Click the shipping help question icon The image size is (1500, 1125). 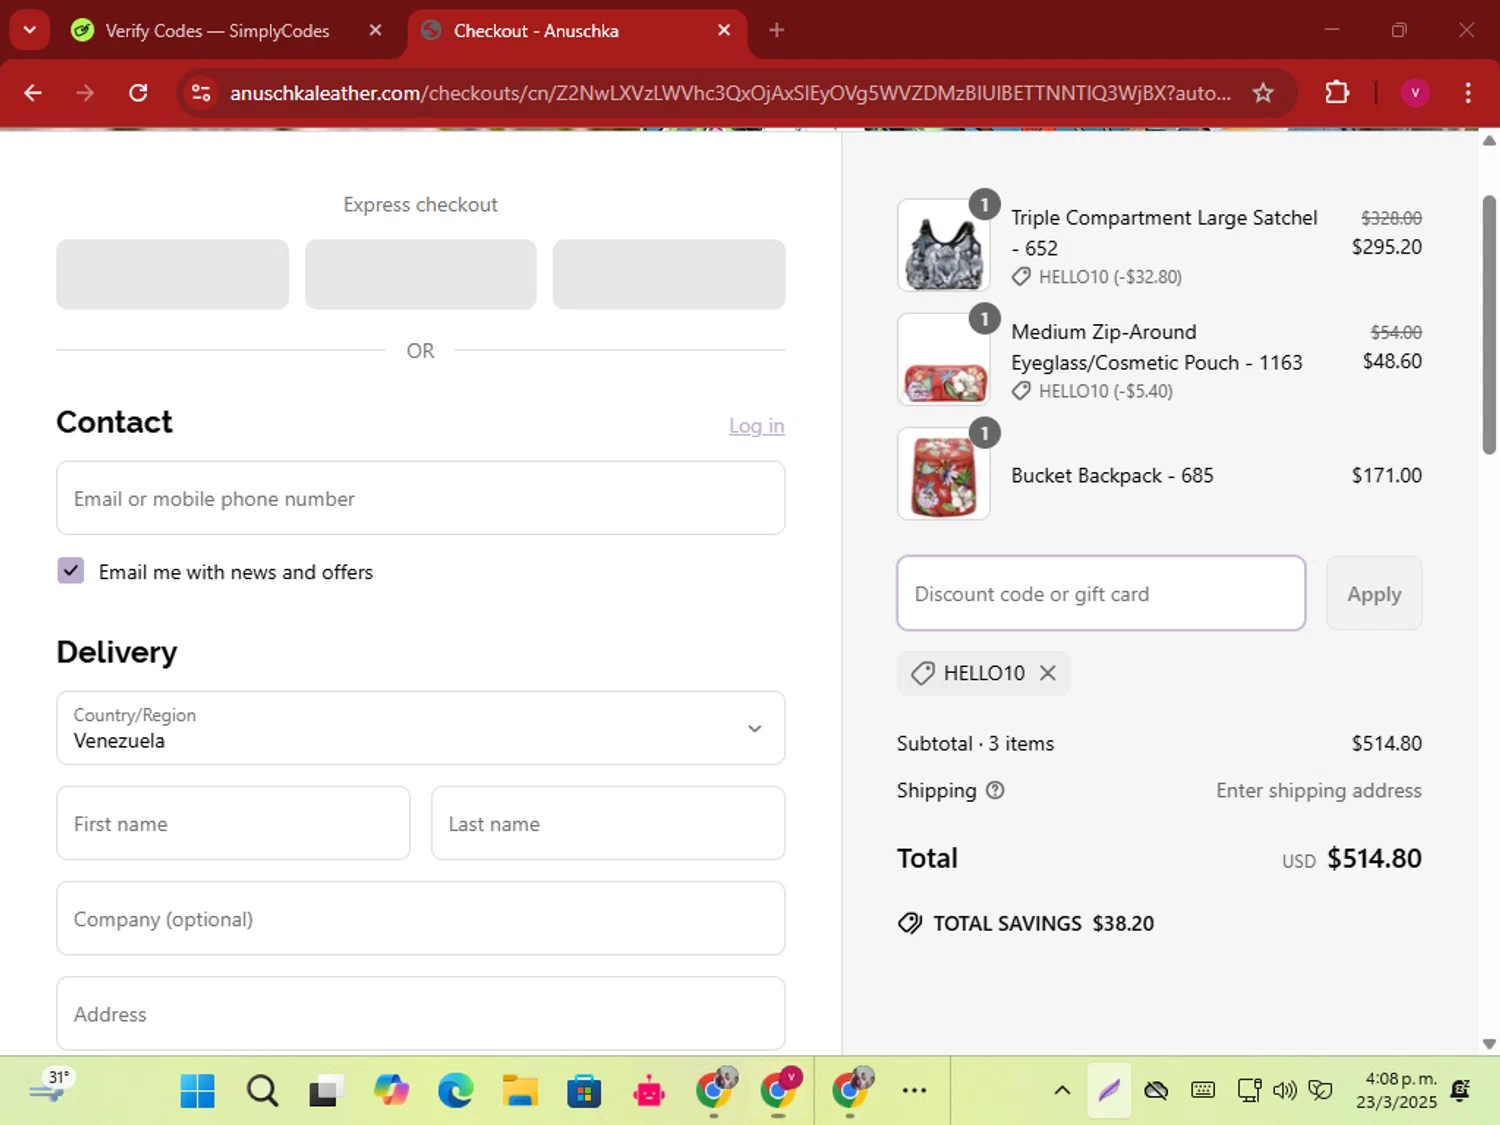tap(995, 790)
